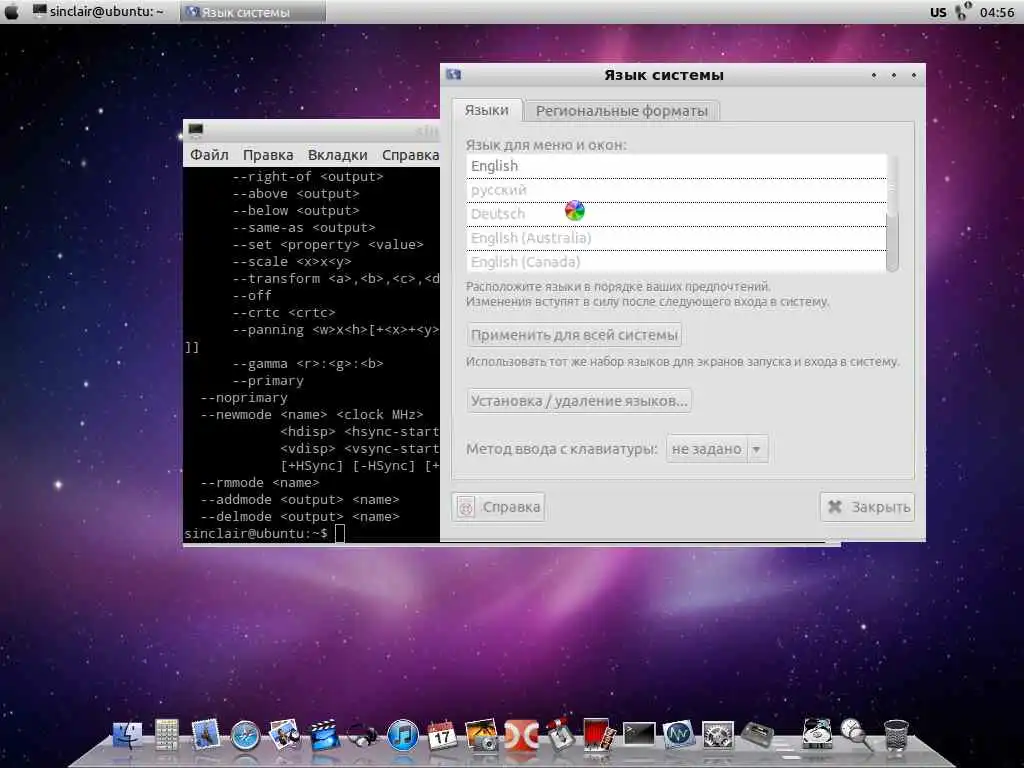Launch the calculator dock icon
This screenshot has height=768, width=1024.
[167, 734]
